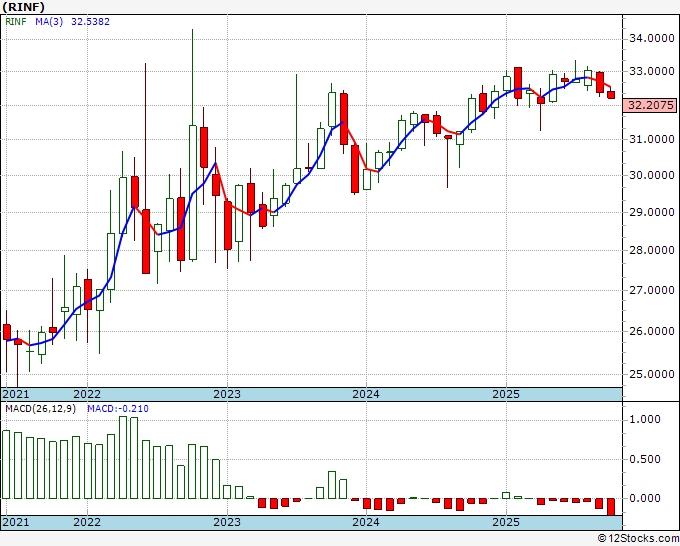Click the last red MACD histogram bar

coord(611,507)
